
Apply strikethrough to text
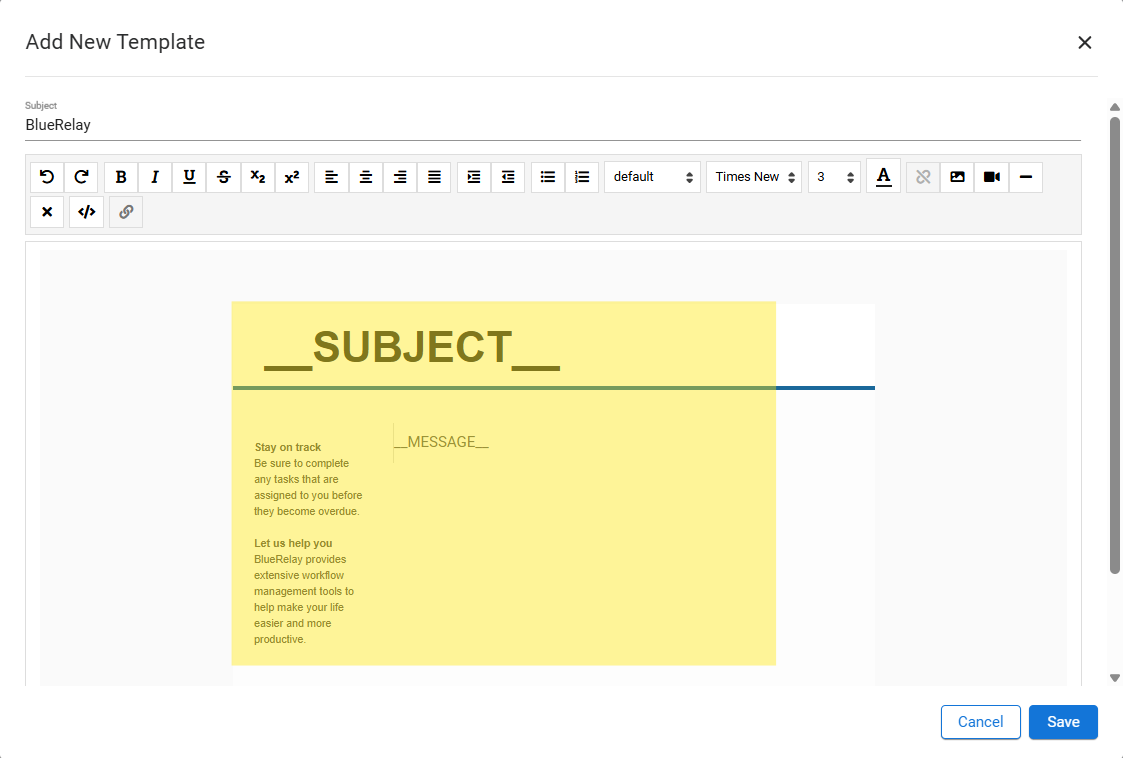point(223,177)
